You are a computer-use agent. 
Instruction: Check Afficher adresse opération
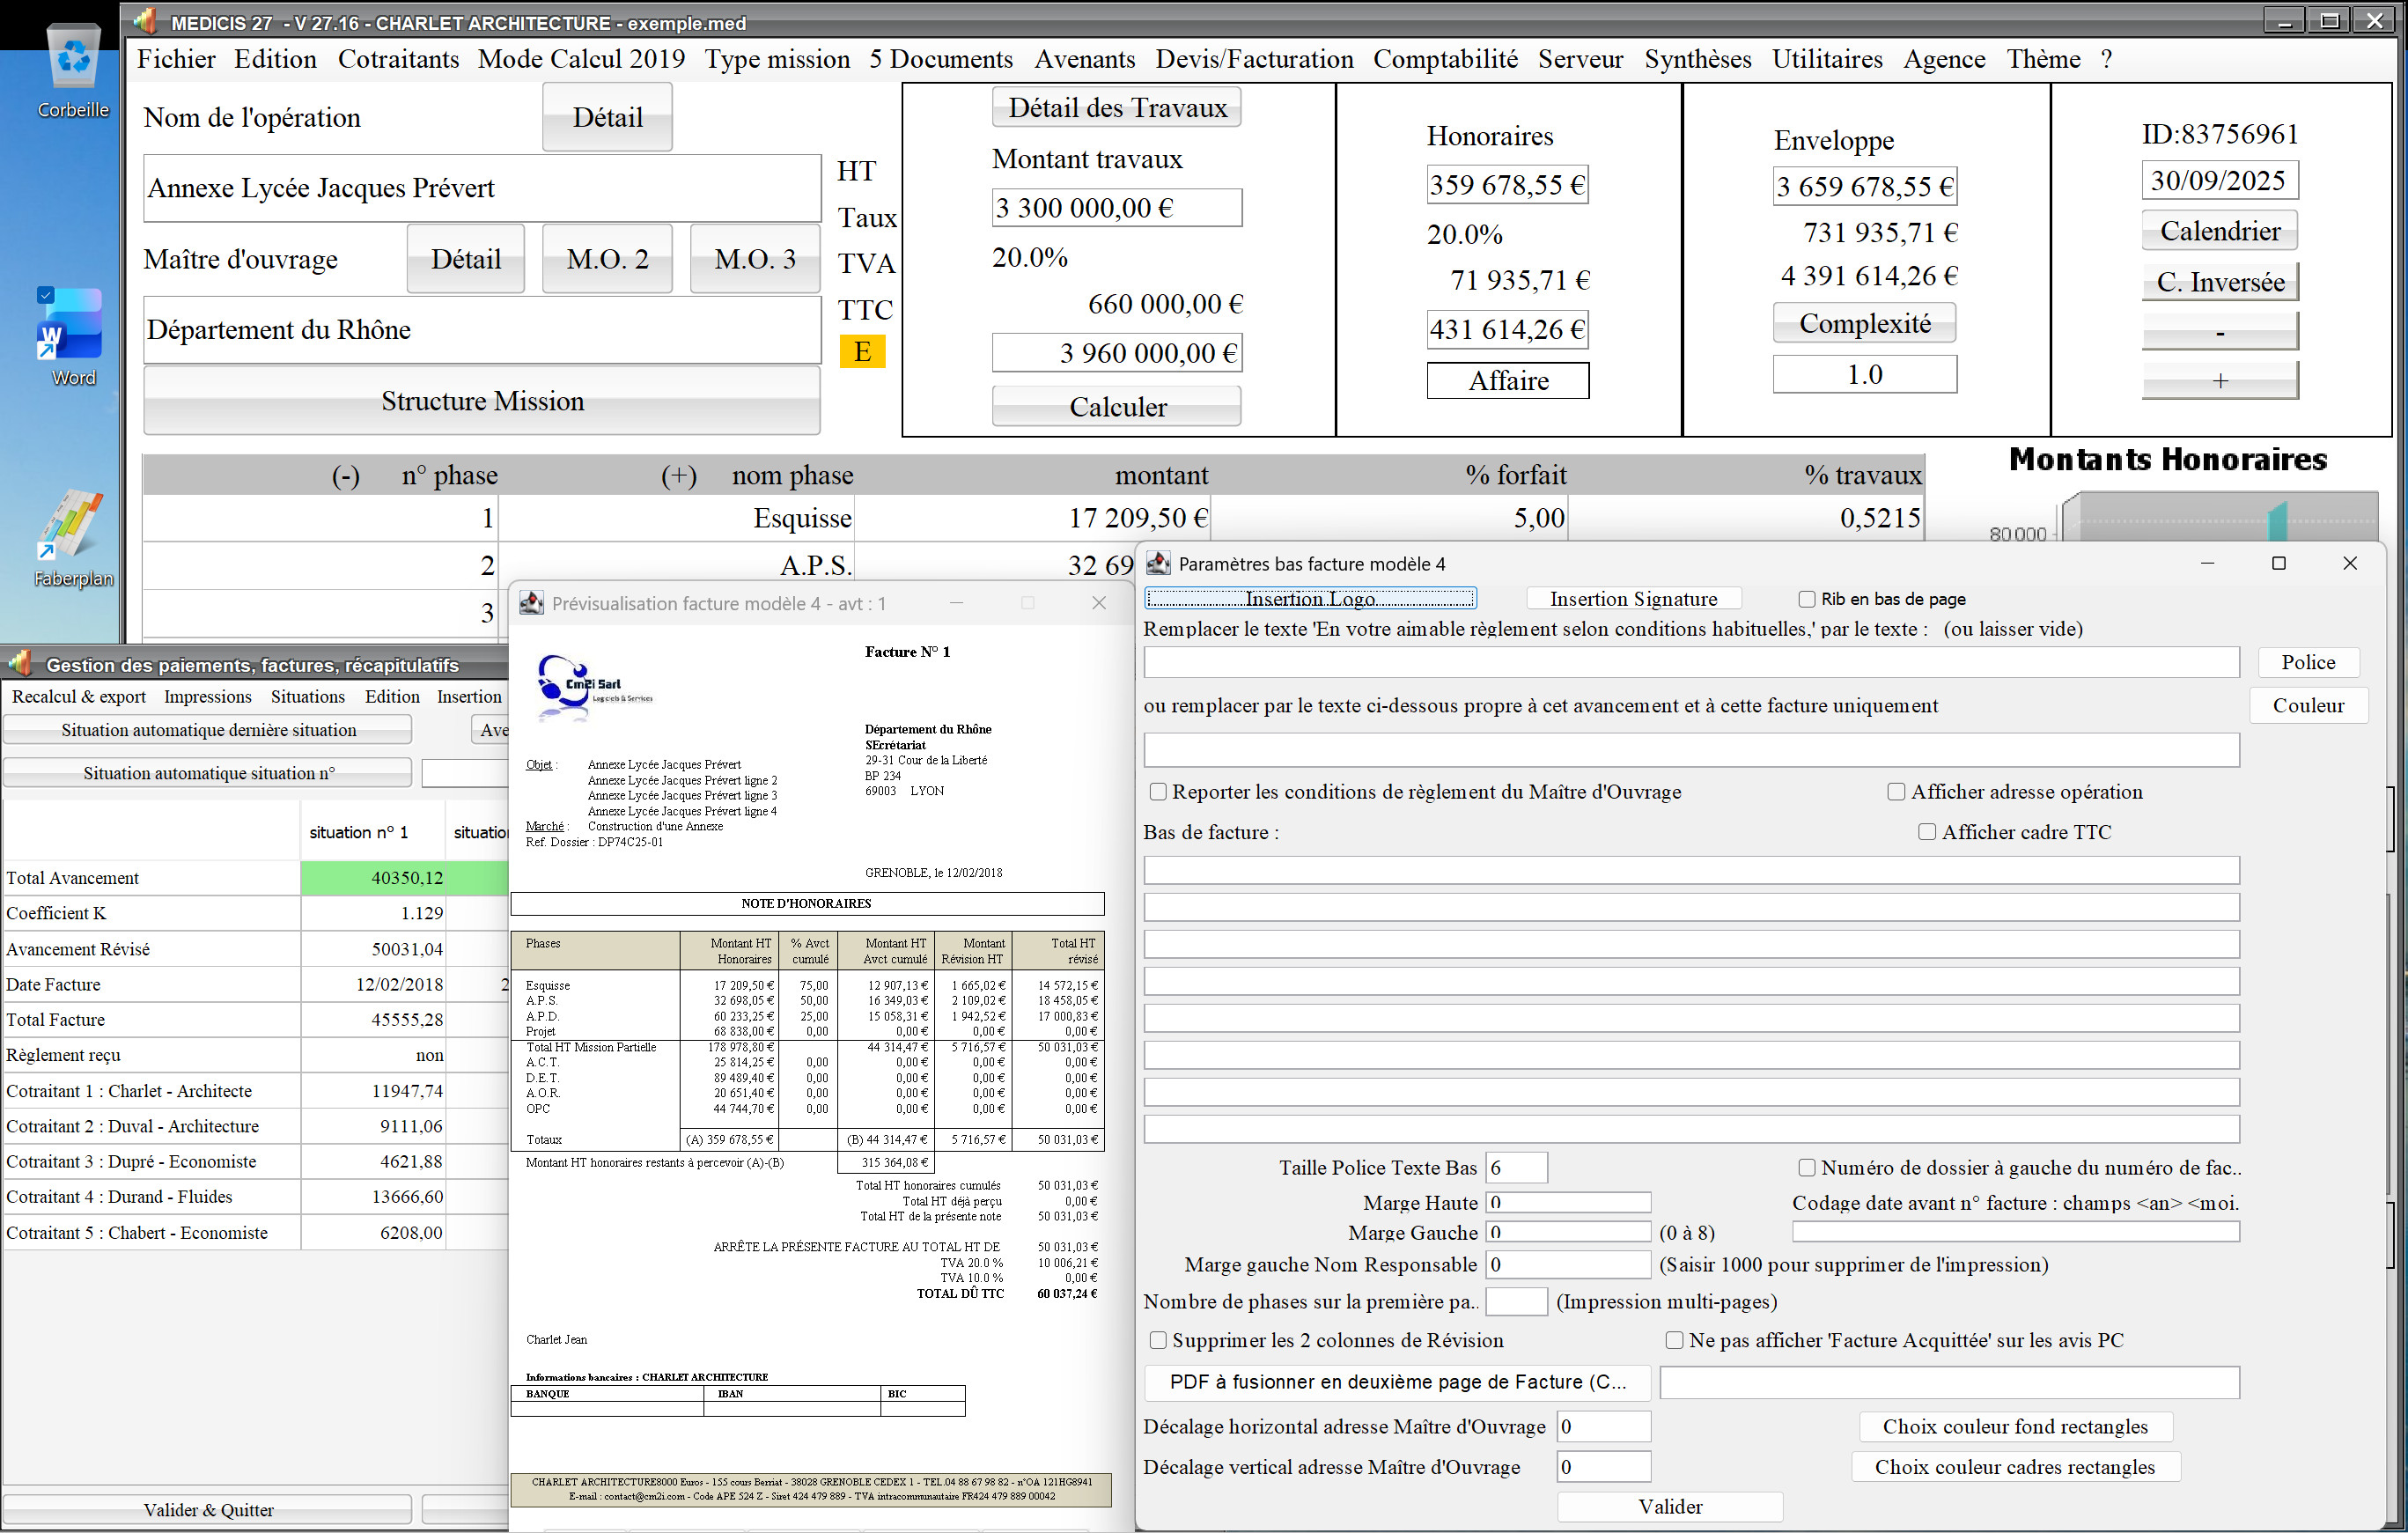click(x=1895, y=792)
